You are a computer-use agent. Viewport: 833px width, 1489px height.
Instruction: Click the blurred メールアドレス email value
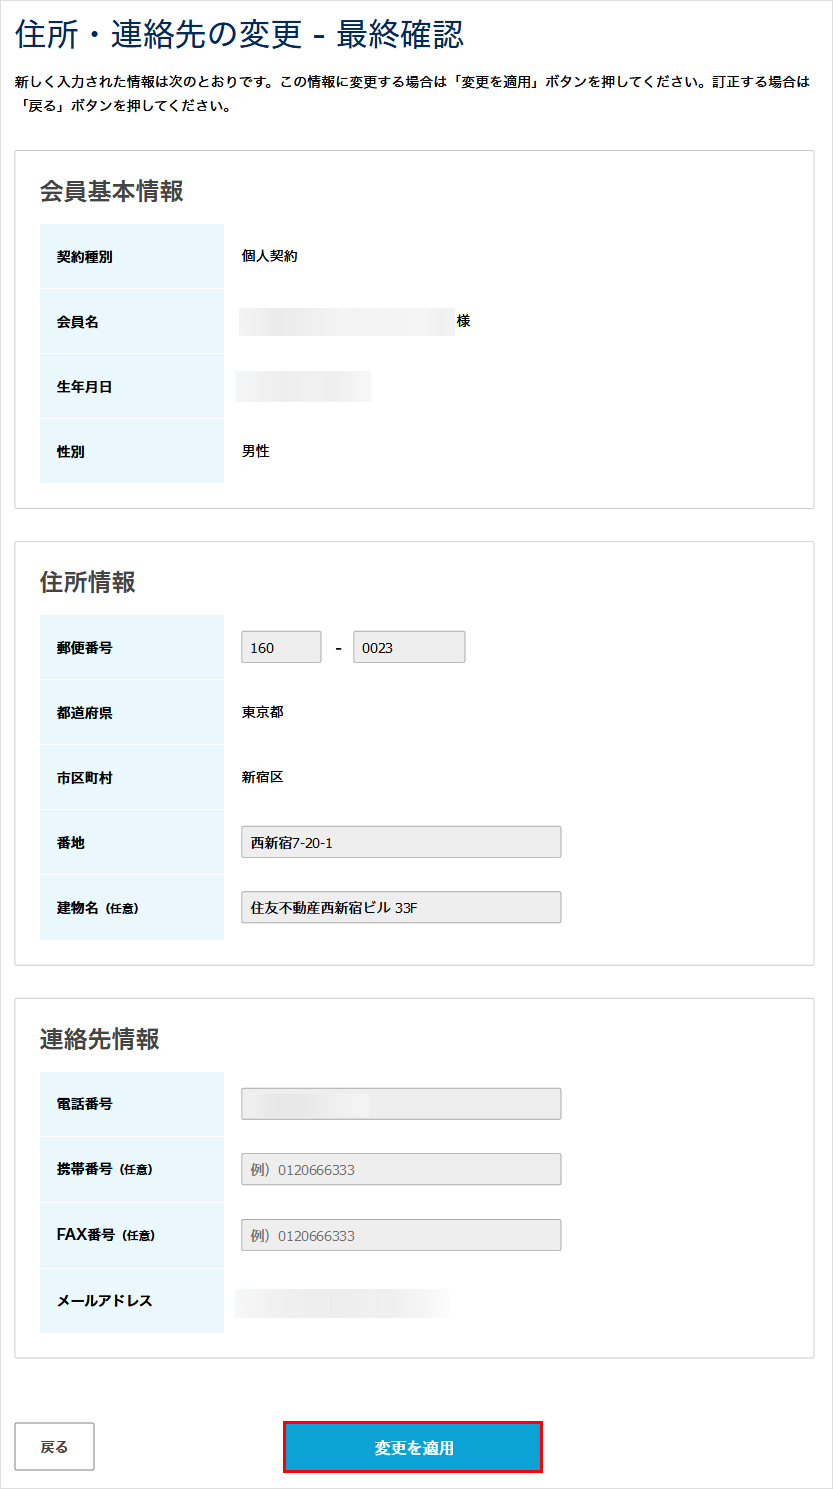[340, 1301]
